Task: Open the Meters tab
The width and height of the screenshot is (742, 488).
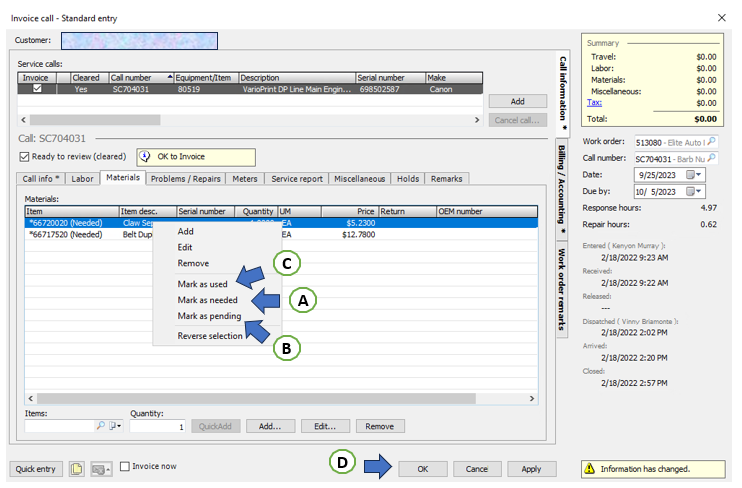Action: click(245, 179)
